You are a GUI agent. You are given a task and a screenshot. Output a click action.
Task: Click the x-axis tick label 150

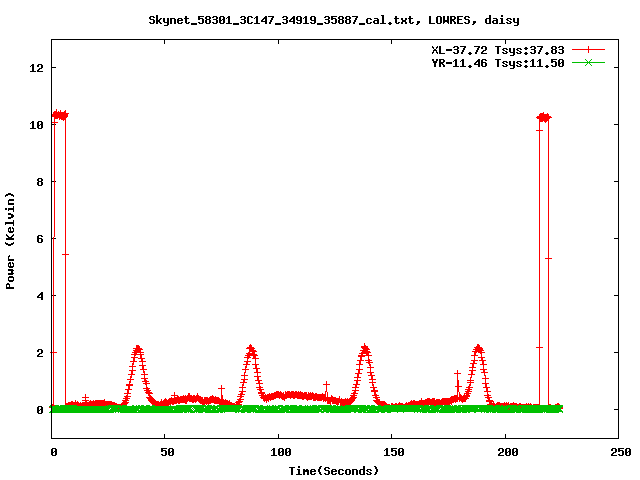[394, 452]
